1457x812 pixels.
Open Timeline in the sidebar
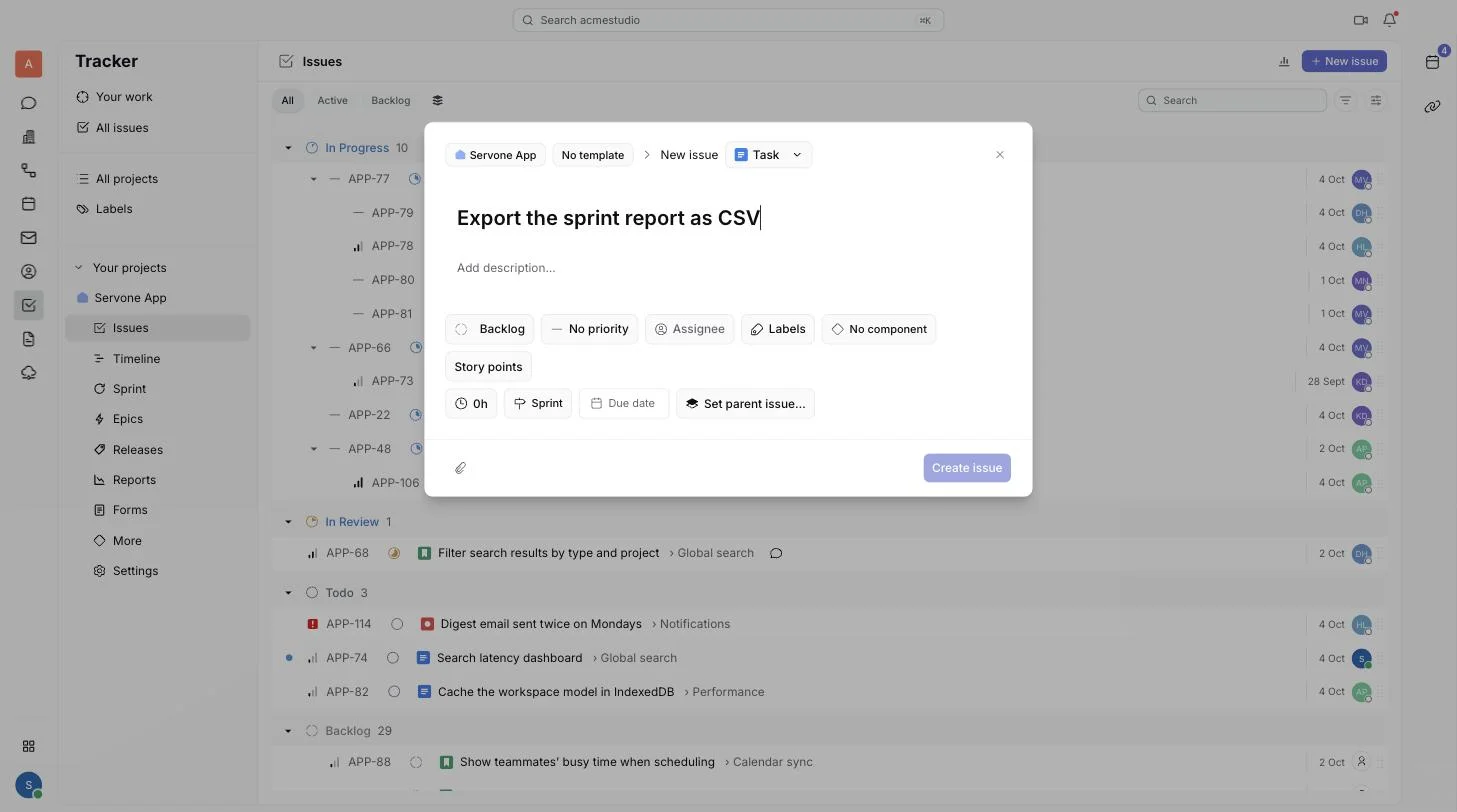click(x=136, y=358)
